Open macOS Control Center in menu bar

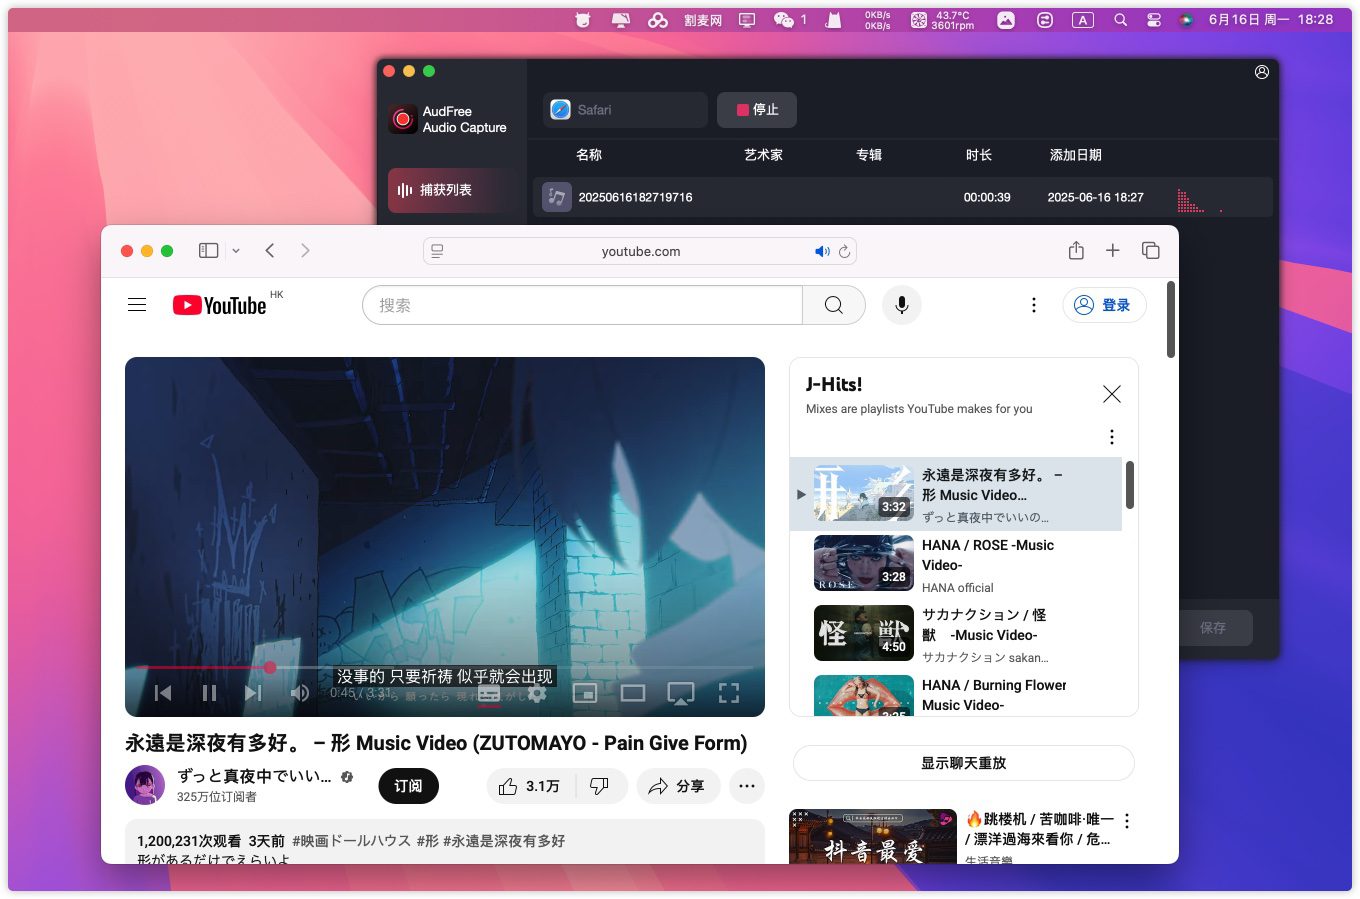1153,19
